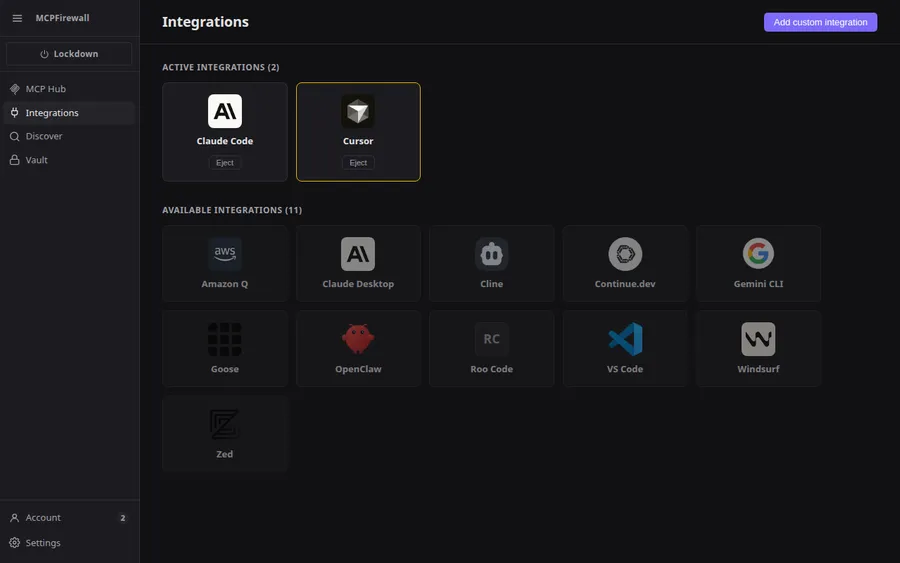Select the Goose grid icon
Image resolution: width=900 pixels, height=563 pixels.
pyautogui.click(x=225, y=339)
